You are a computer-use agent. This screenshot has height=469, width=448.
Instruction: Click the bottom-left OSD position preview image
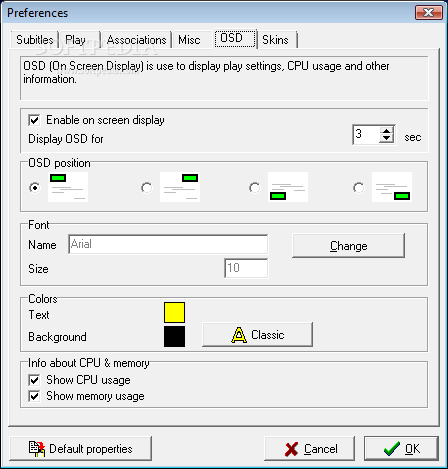click(288, 187)
